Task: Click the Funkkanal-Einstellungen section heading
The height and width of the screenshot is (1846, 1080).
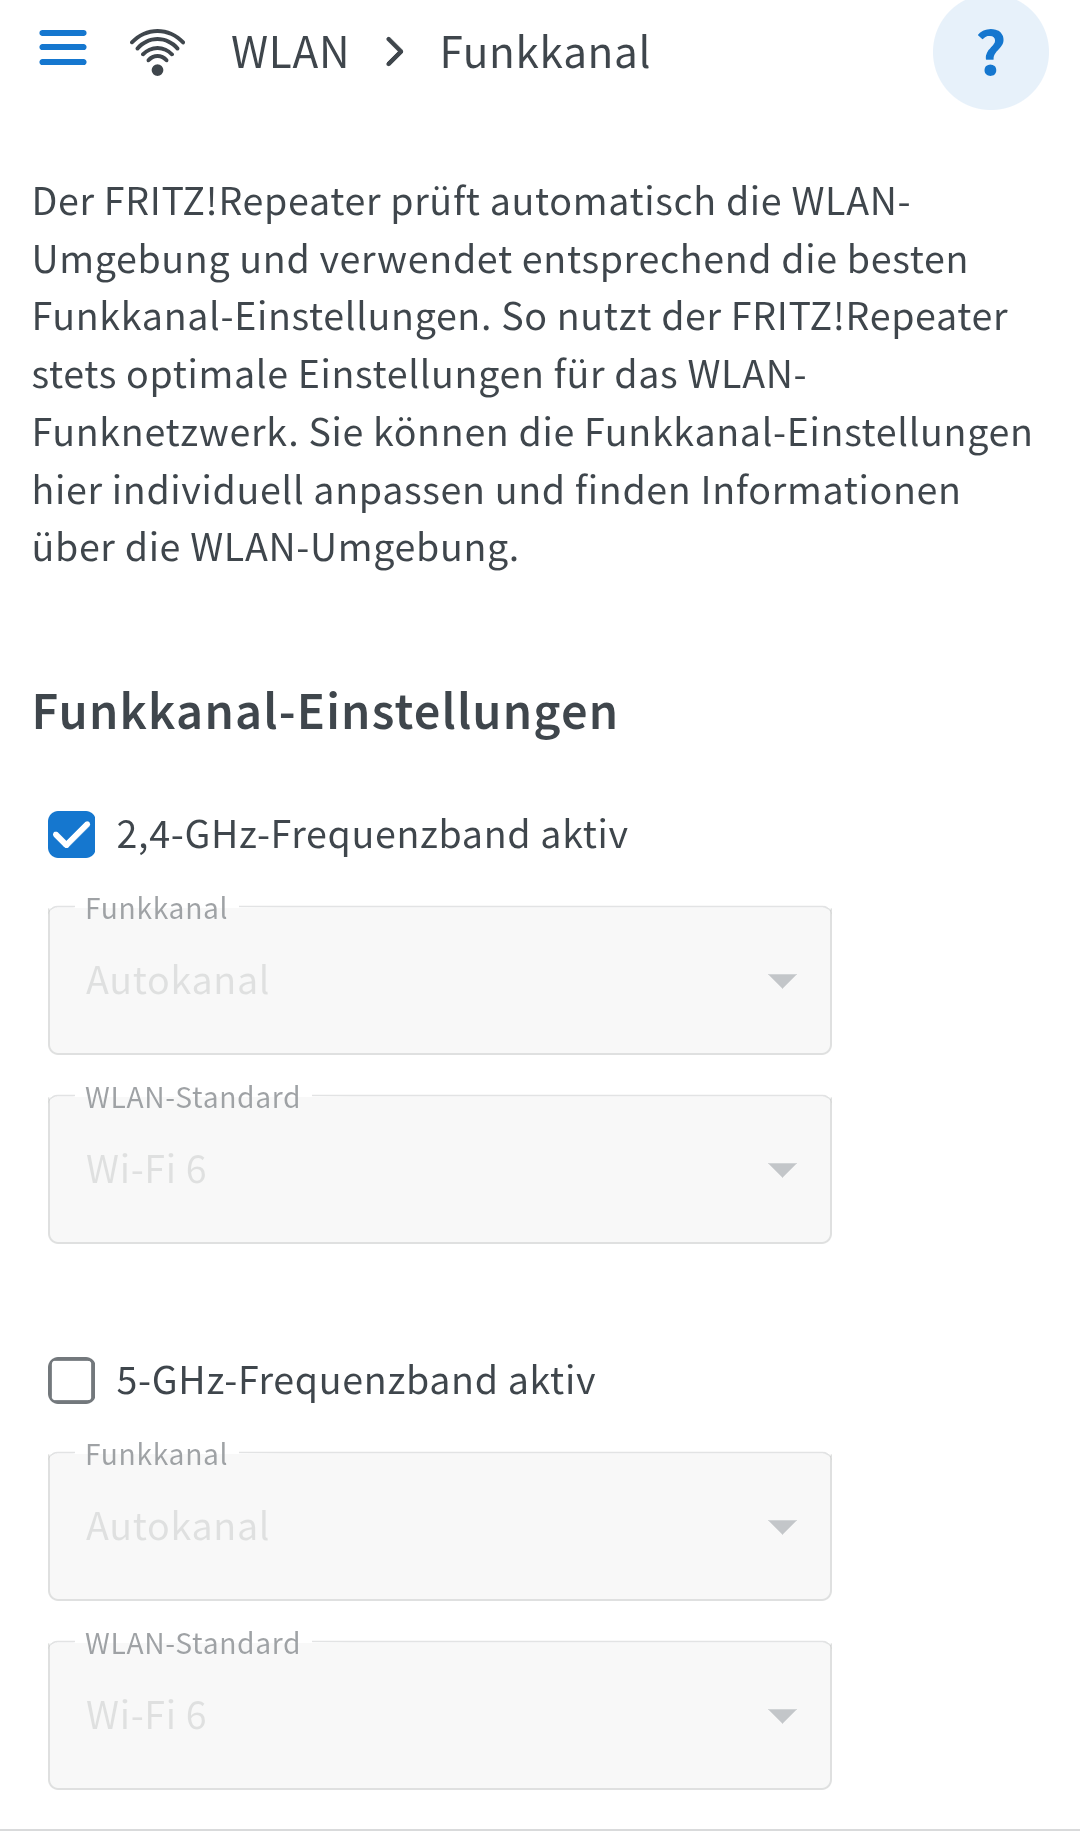Action: [325, 712]
